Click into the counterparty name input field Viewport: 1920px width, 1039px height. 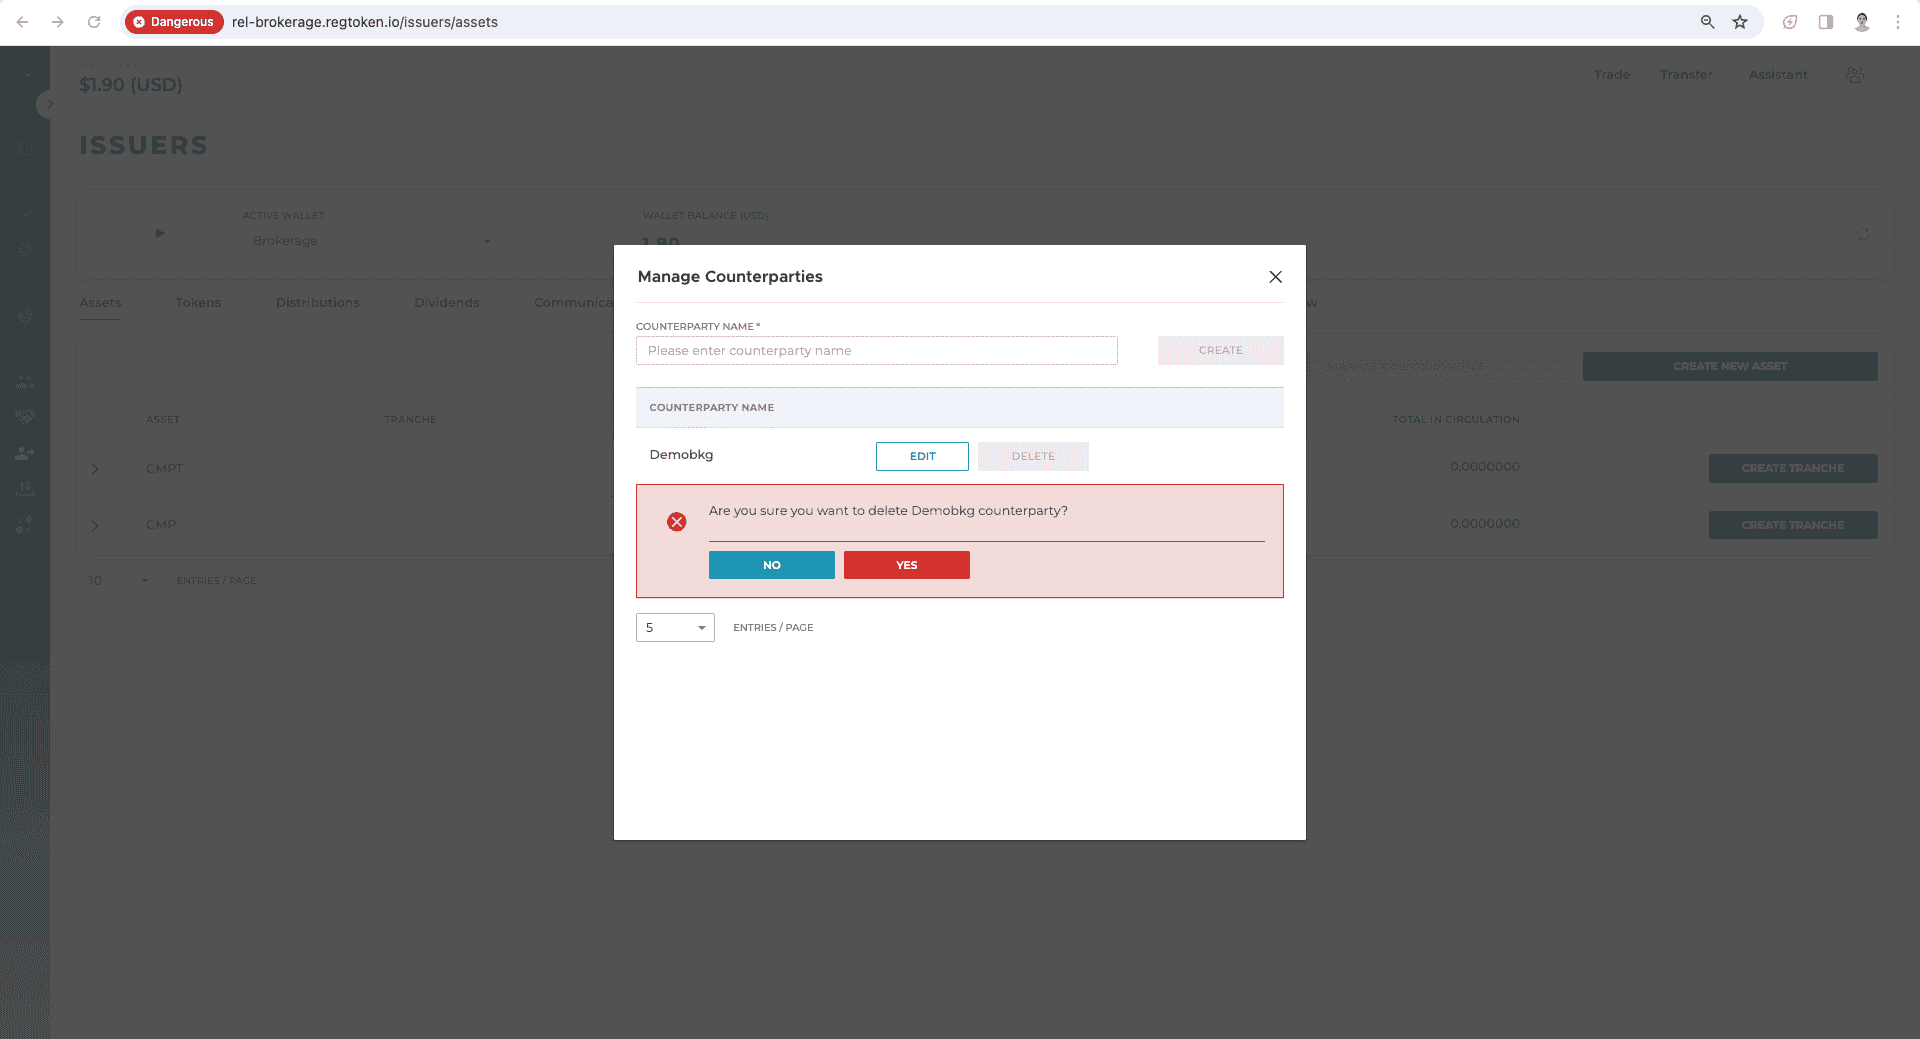click(877, 351)
